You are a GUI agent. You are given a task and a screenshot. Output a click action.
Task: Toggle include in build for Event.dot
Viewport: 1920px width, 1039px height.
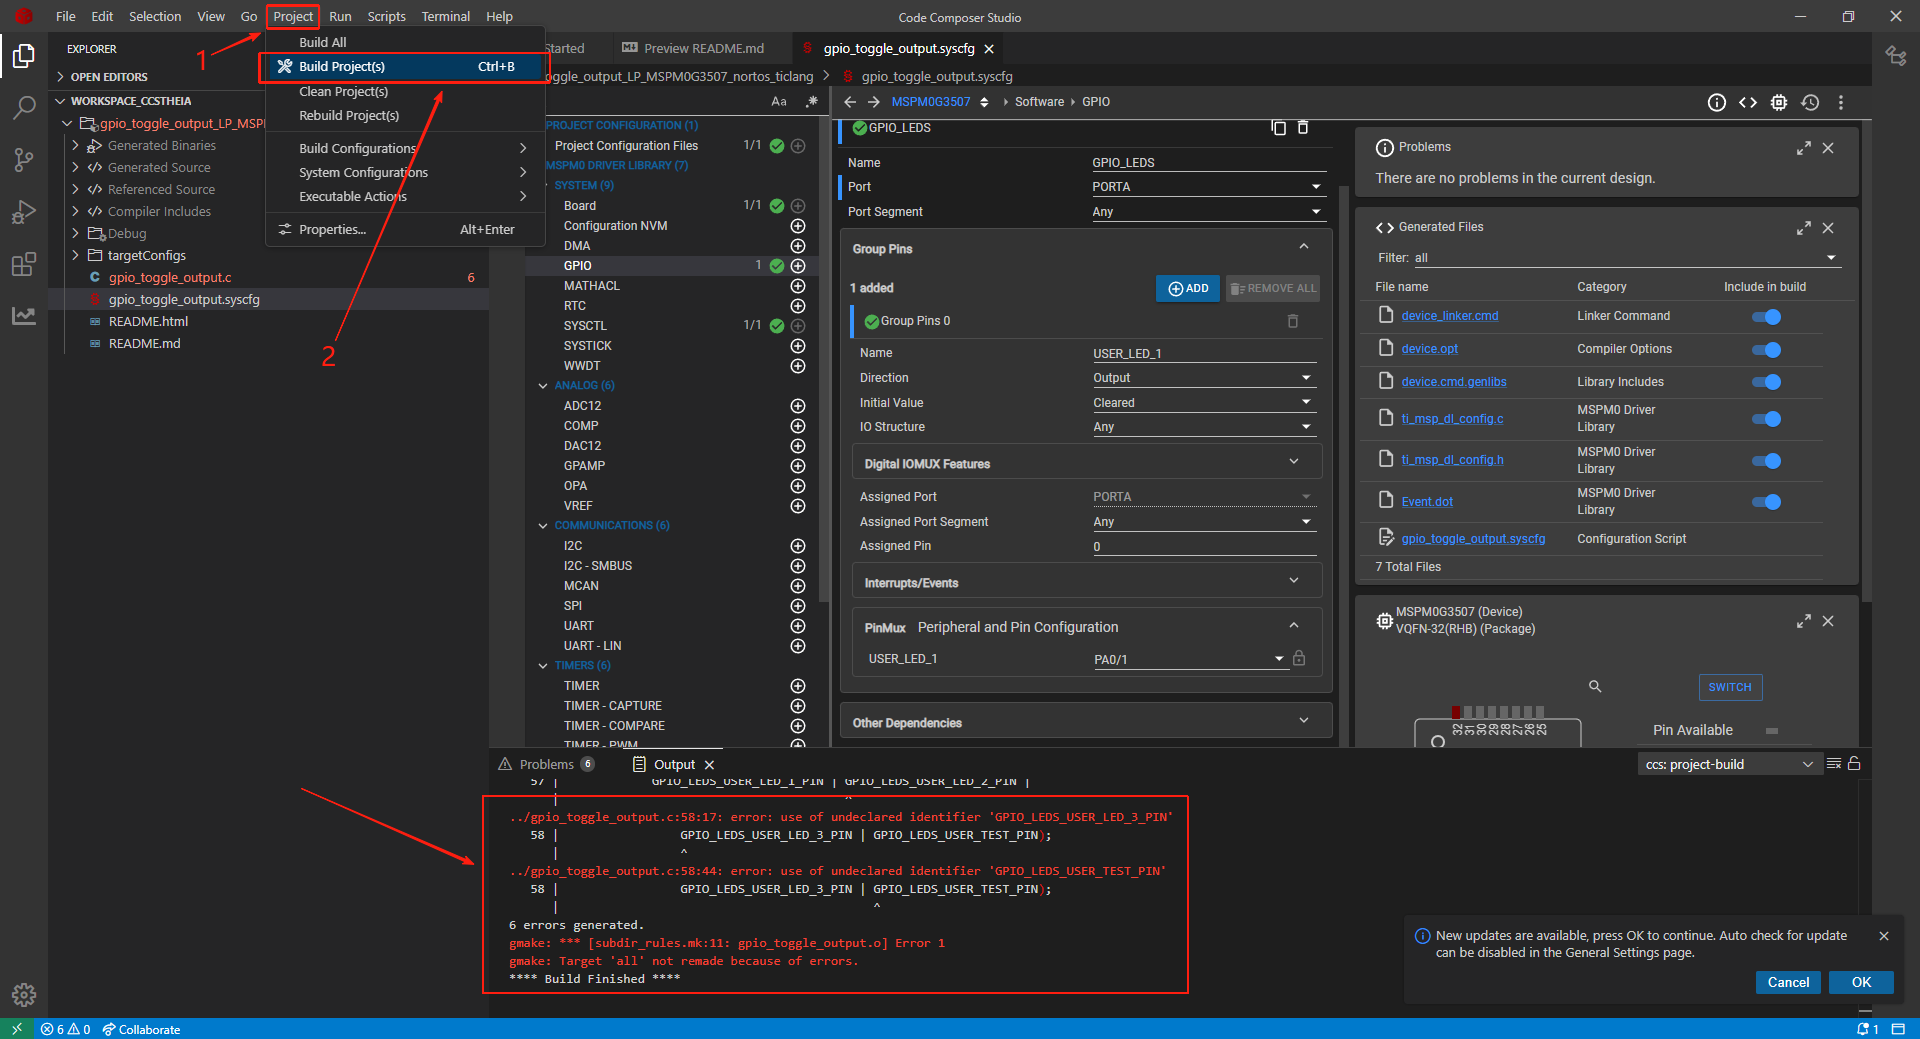[x=1767, y=502]
